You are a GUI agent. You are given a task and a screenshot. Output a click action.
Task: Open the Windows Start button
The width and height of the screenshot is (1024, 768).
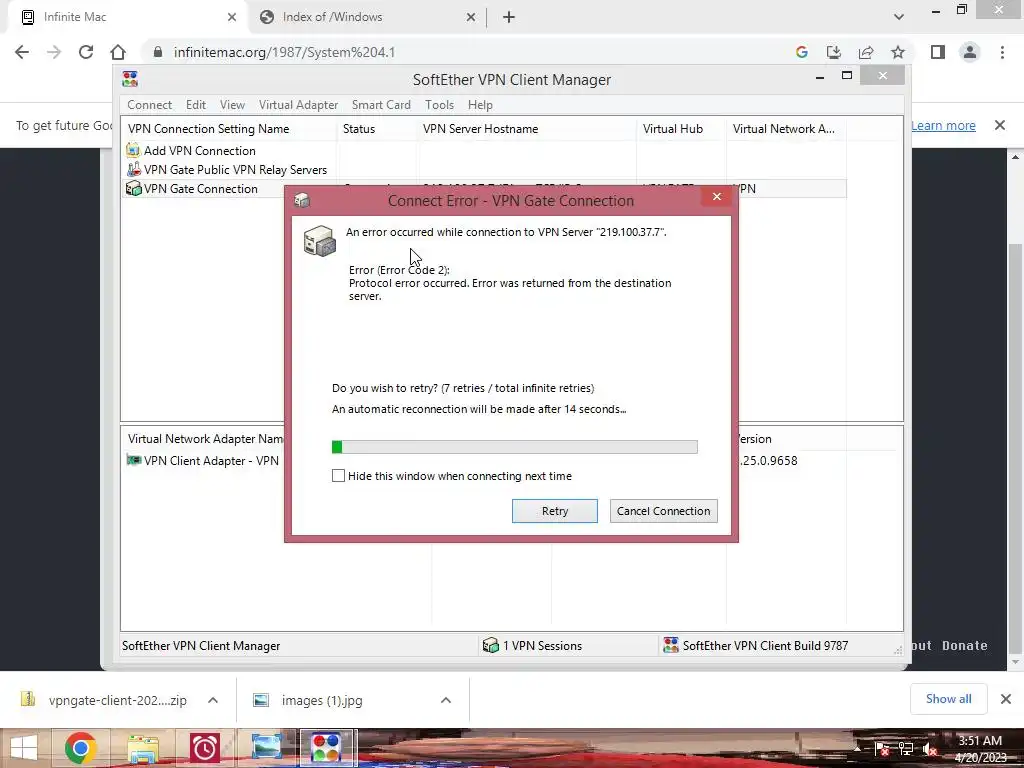pos(24,748)
